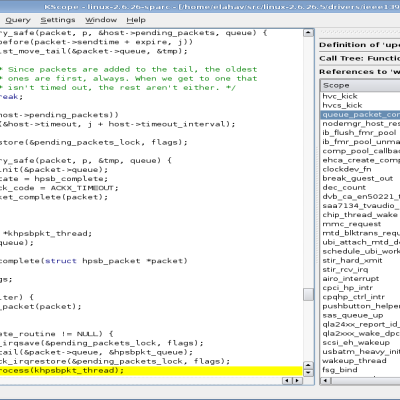Select chip_thread_wake result row
Viewport: 400px width, 400px height.
[x=360, y=215]
